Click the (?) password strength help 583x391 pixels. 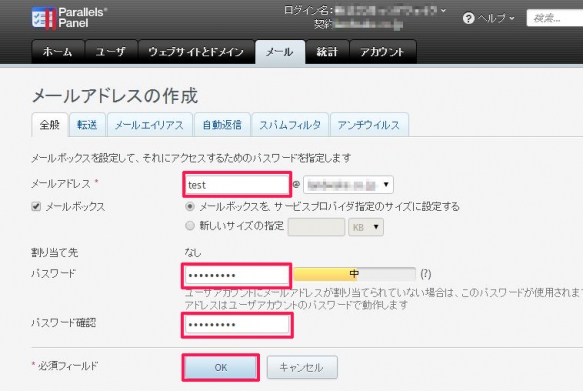pos(426,274)
